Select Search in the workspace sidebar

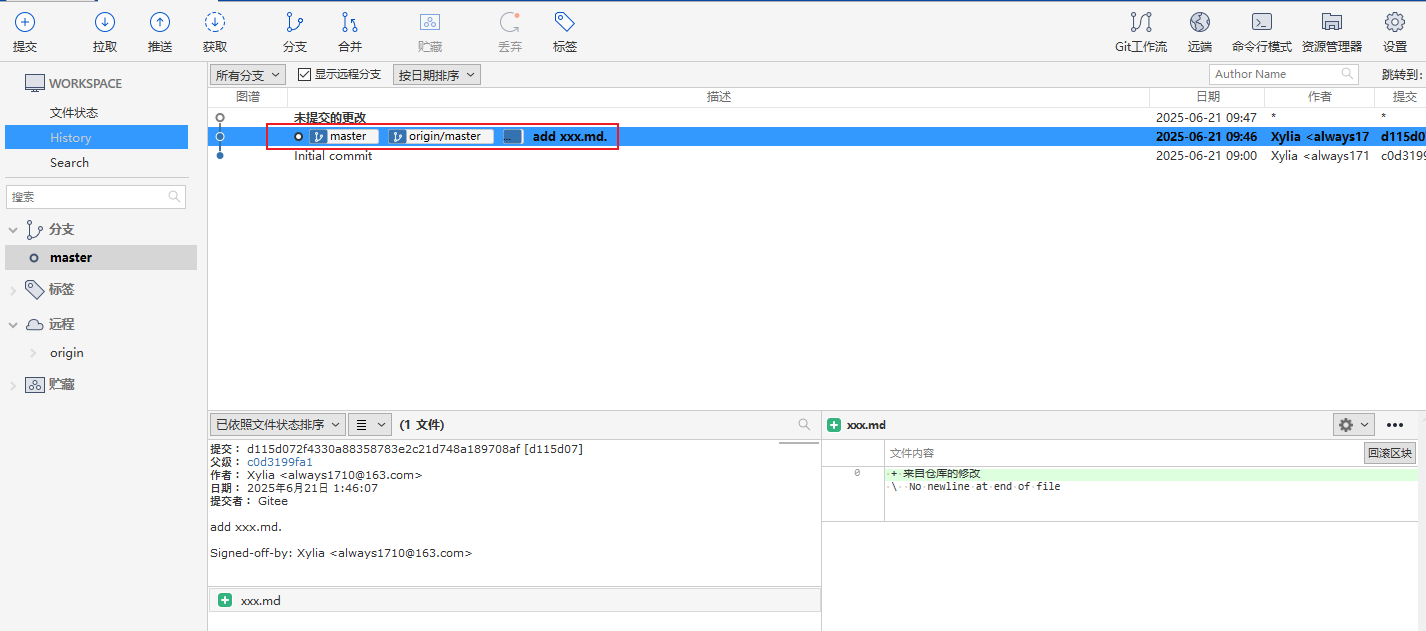69,163
